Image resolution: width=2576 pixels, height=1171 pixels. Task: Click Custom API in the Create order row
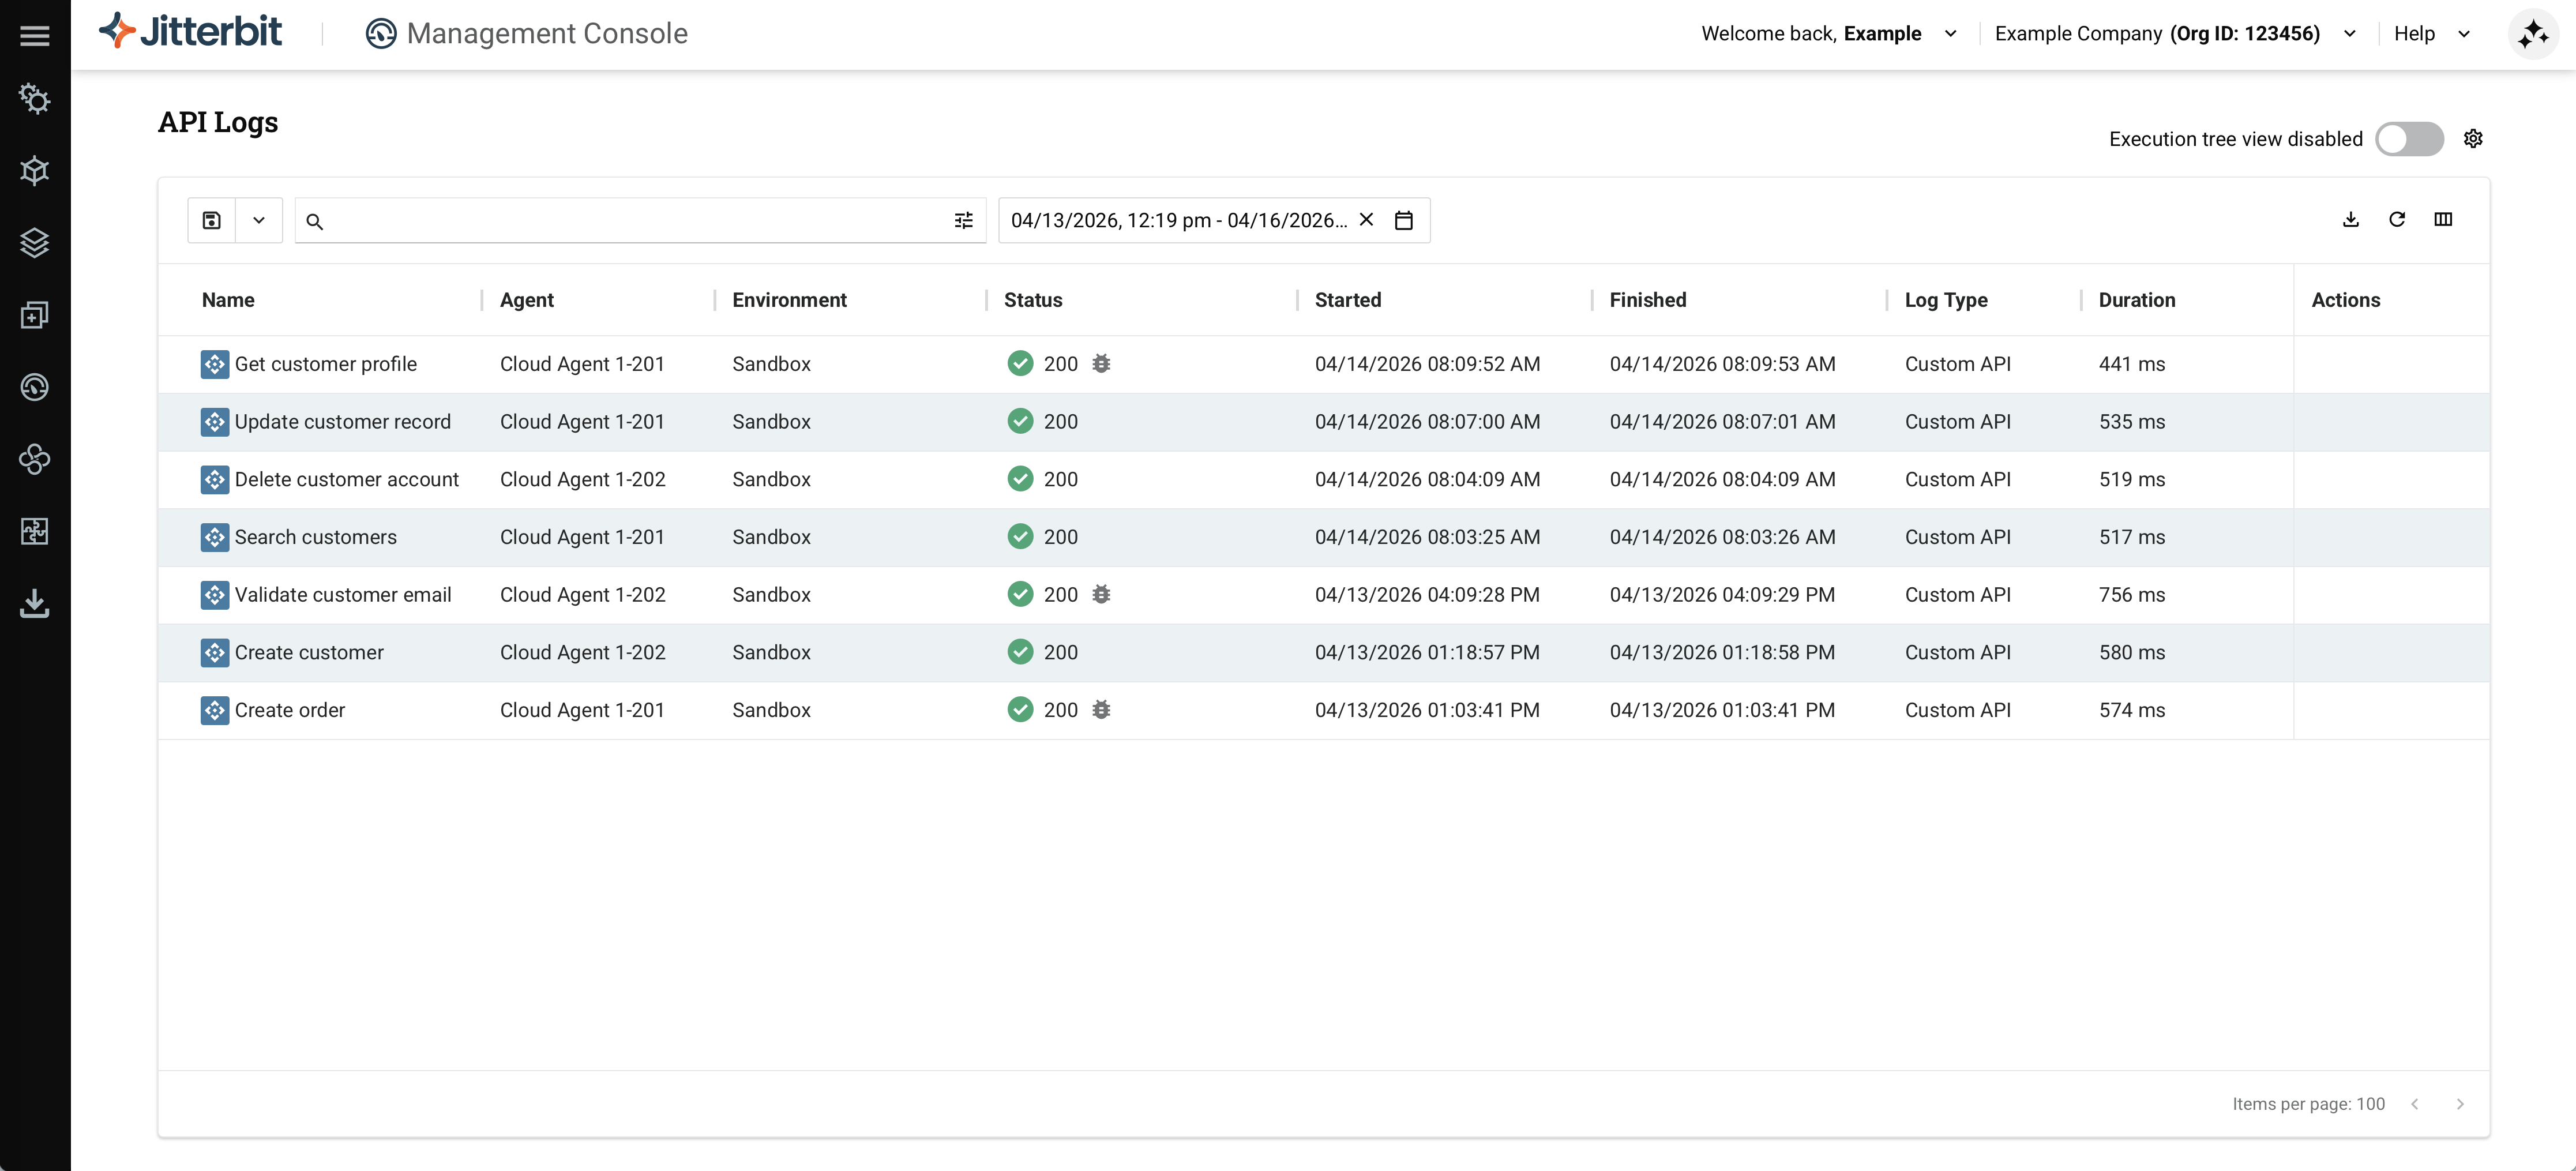point(1957,710)
